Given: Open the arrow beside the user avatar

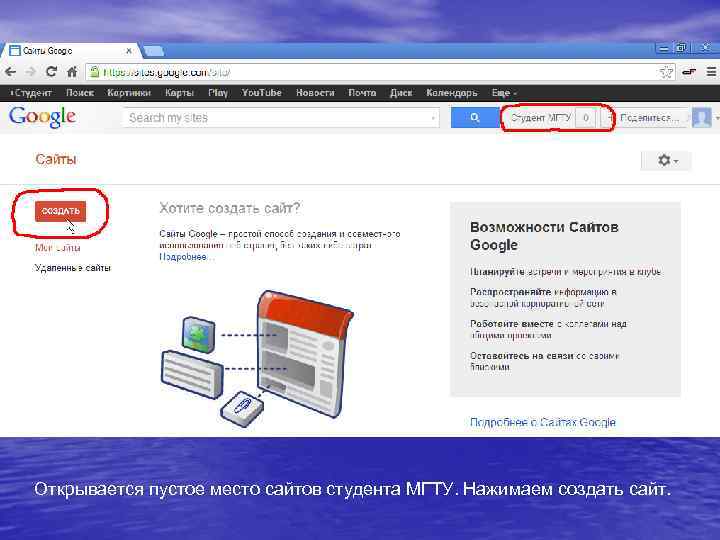Looking at the screenshot, I should pos(716,118).
